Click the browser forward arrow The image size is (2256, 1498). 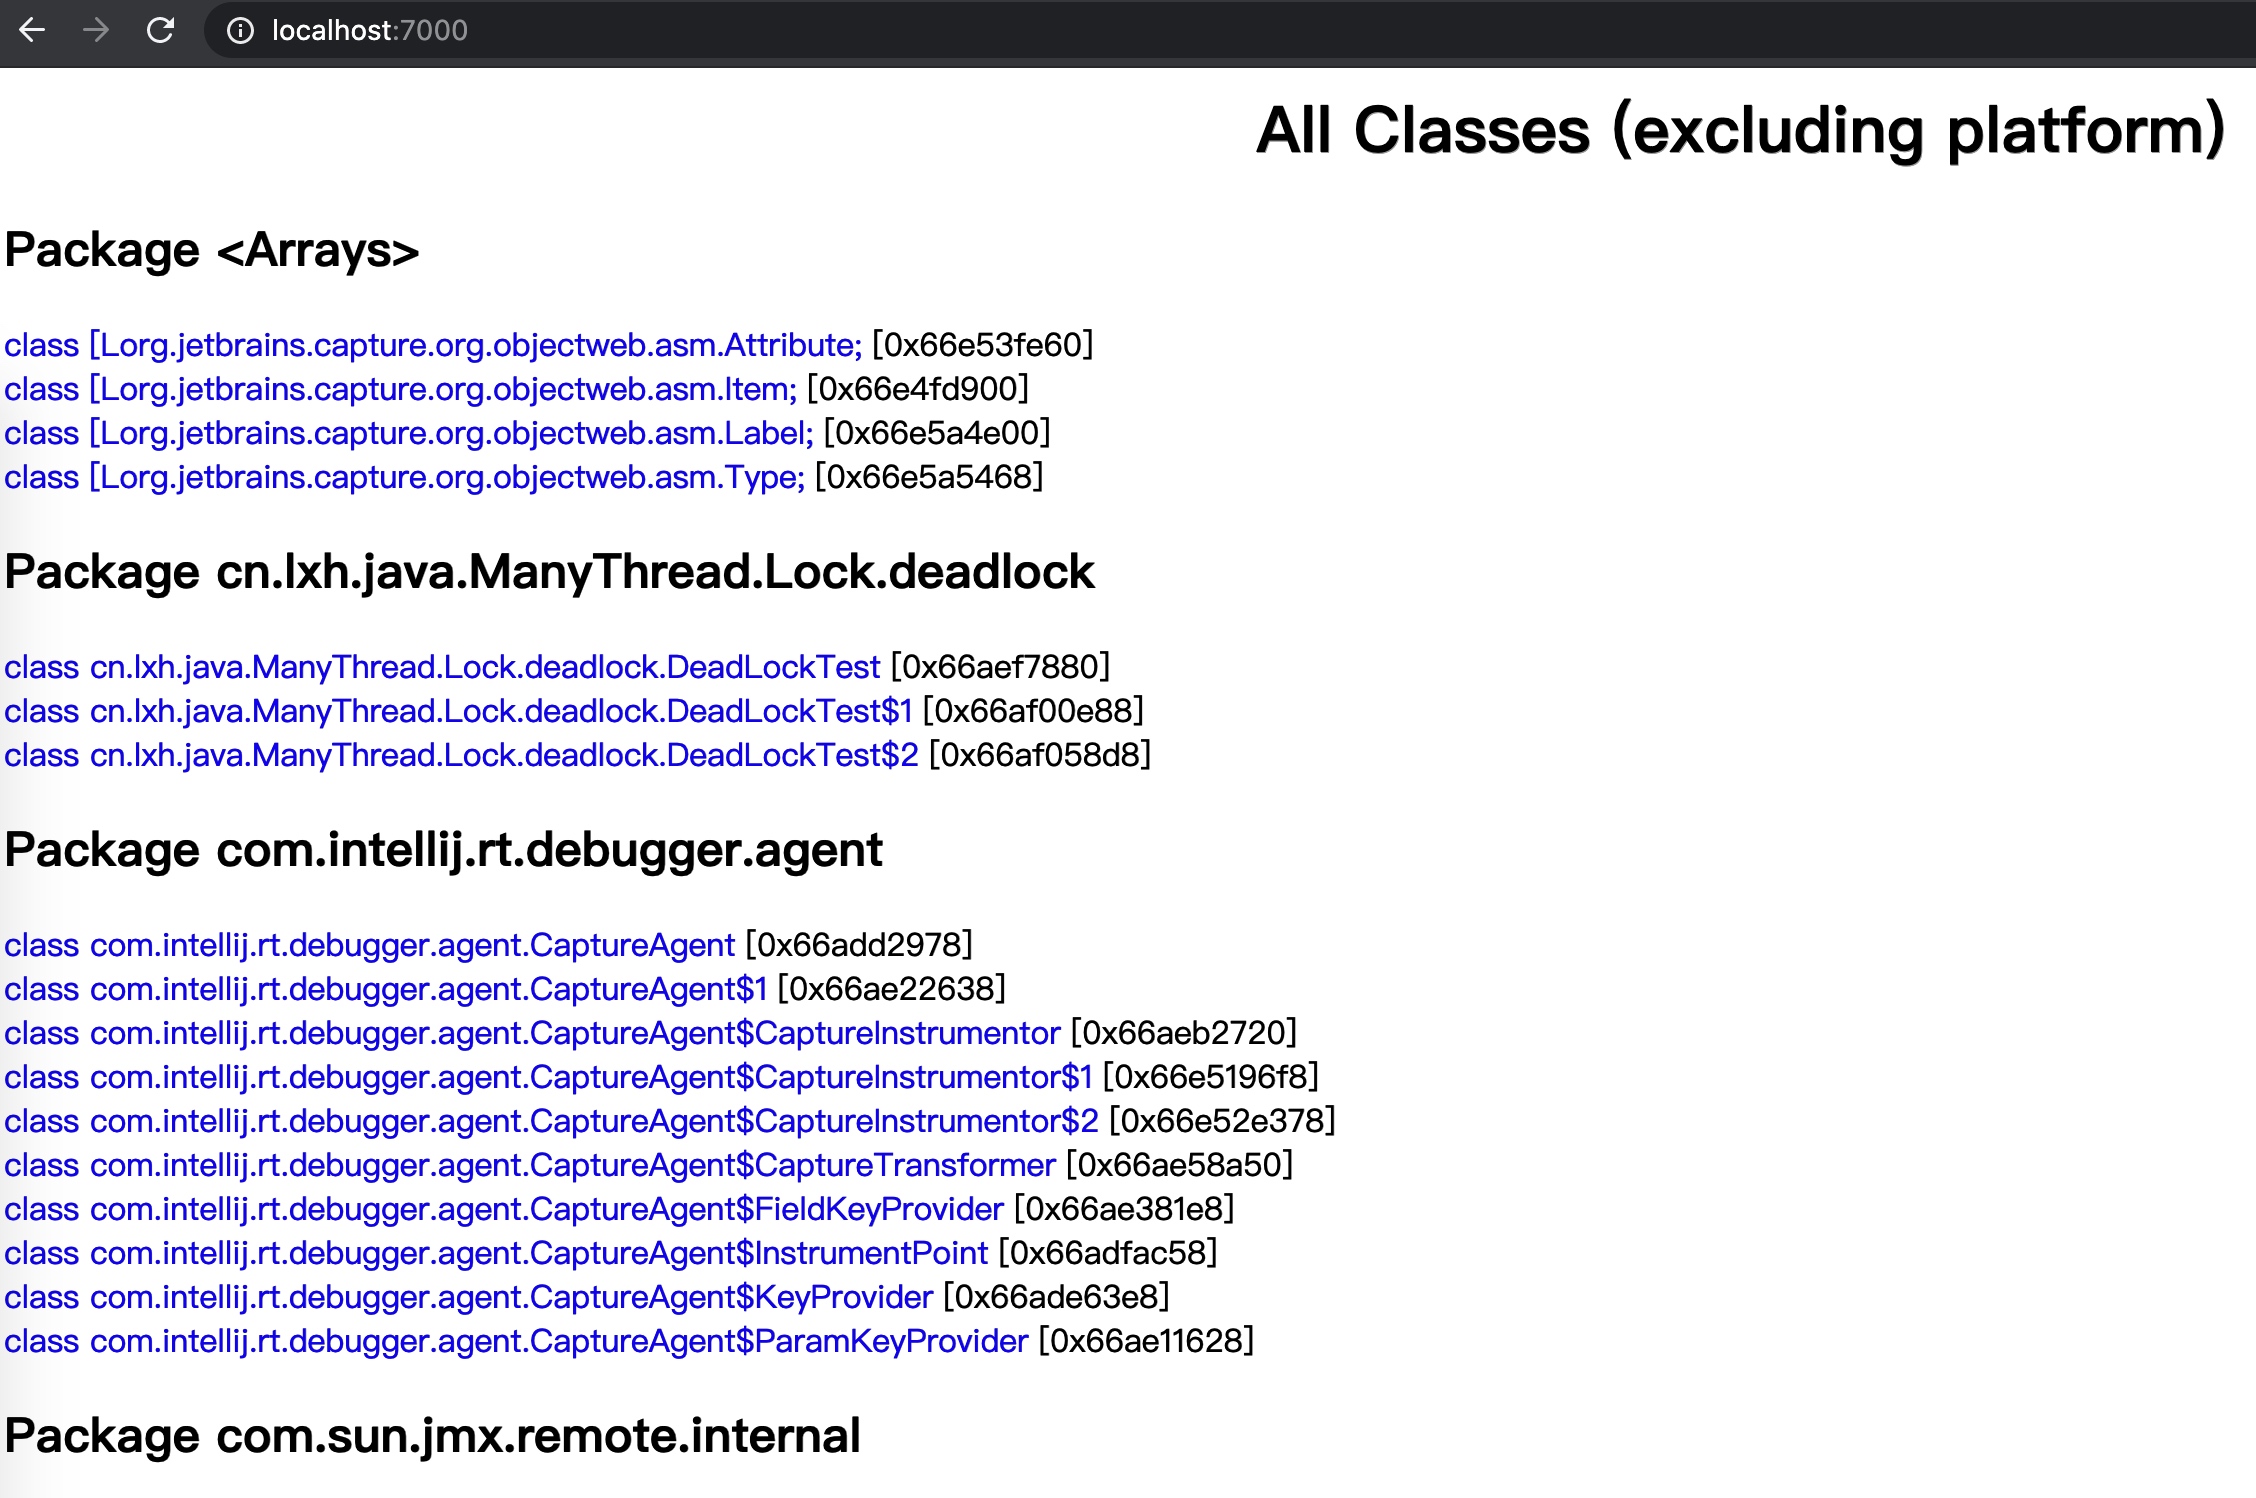96,30
